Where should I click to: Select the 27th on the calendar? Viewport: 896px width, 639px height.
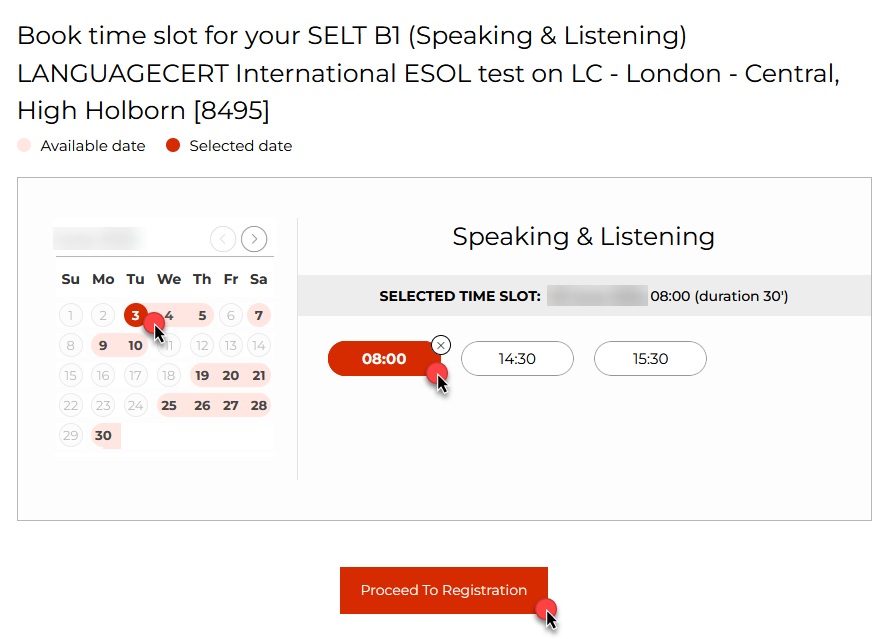point(231,405)
